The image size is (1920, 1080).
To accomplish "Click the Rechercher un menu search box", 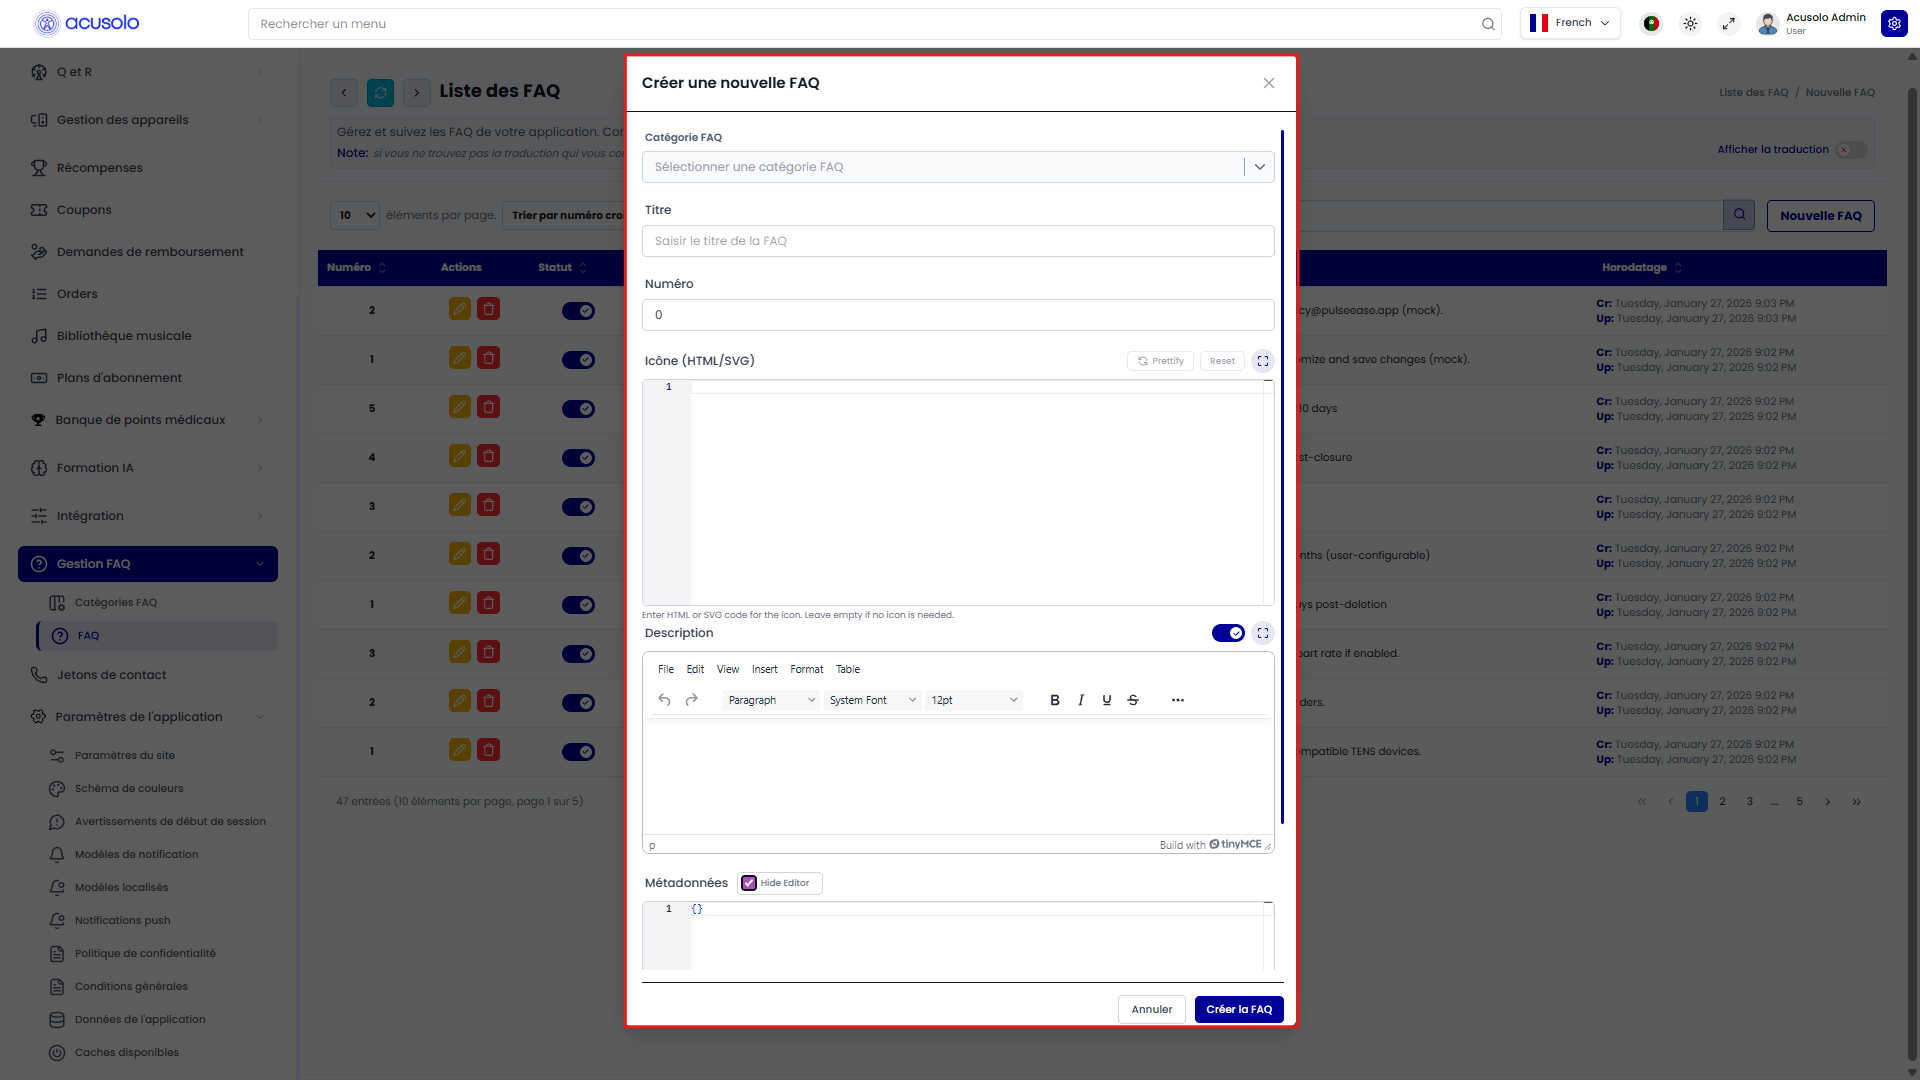I will point(875,24).
